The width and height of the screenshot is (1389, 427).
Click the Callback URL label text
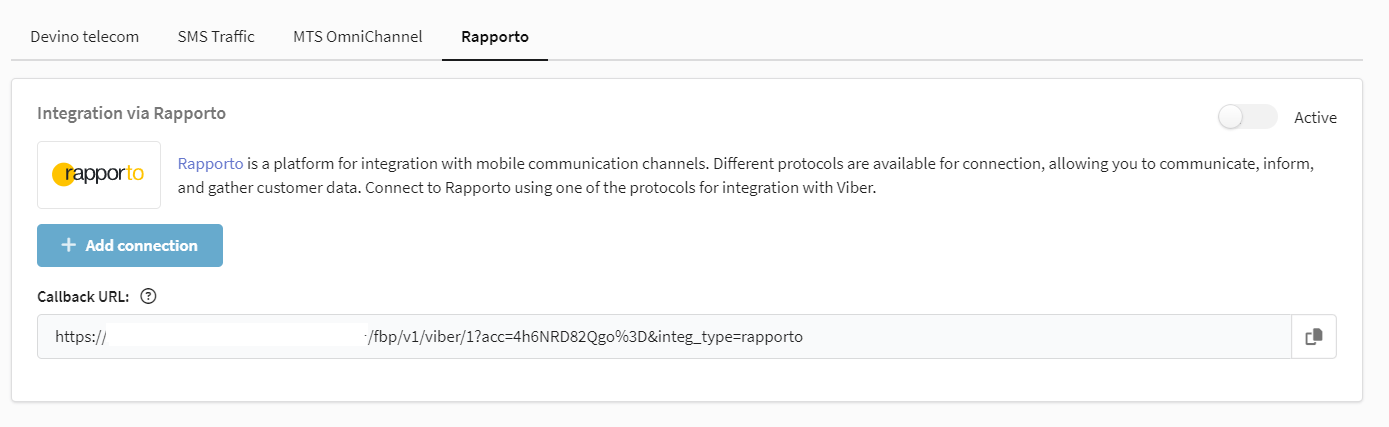pyautogui.click(x=85, y=296)
